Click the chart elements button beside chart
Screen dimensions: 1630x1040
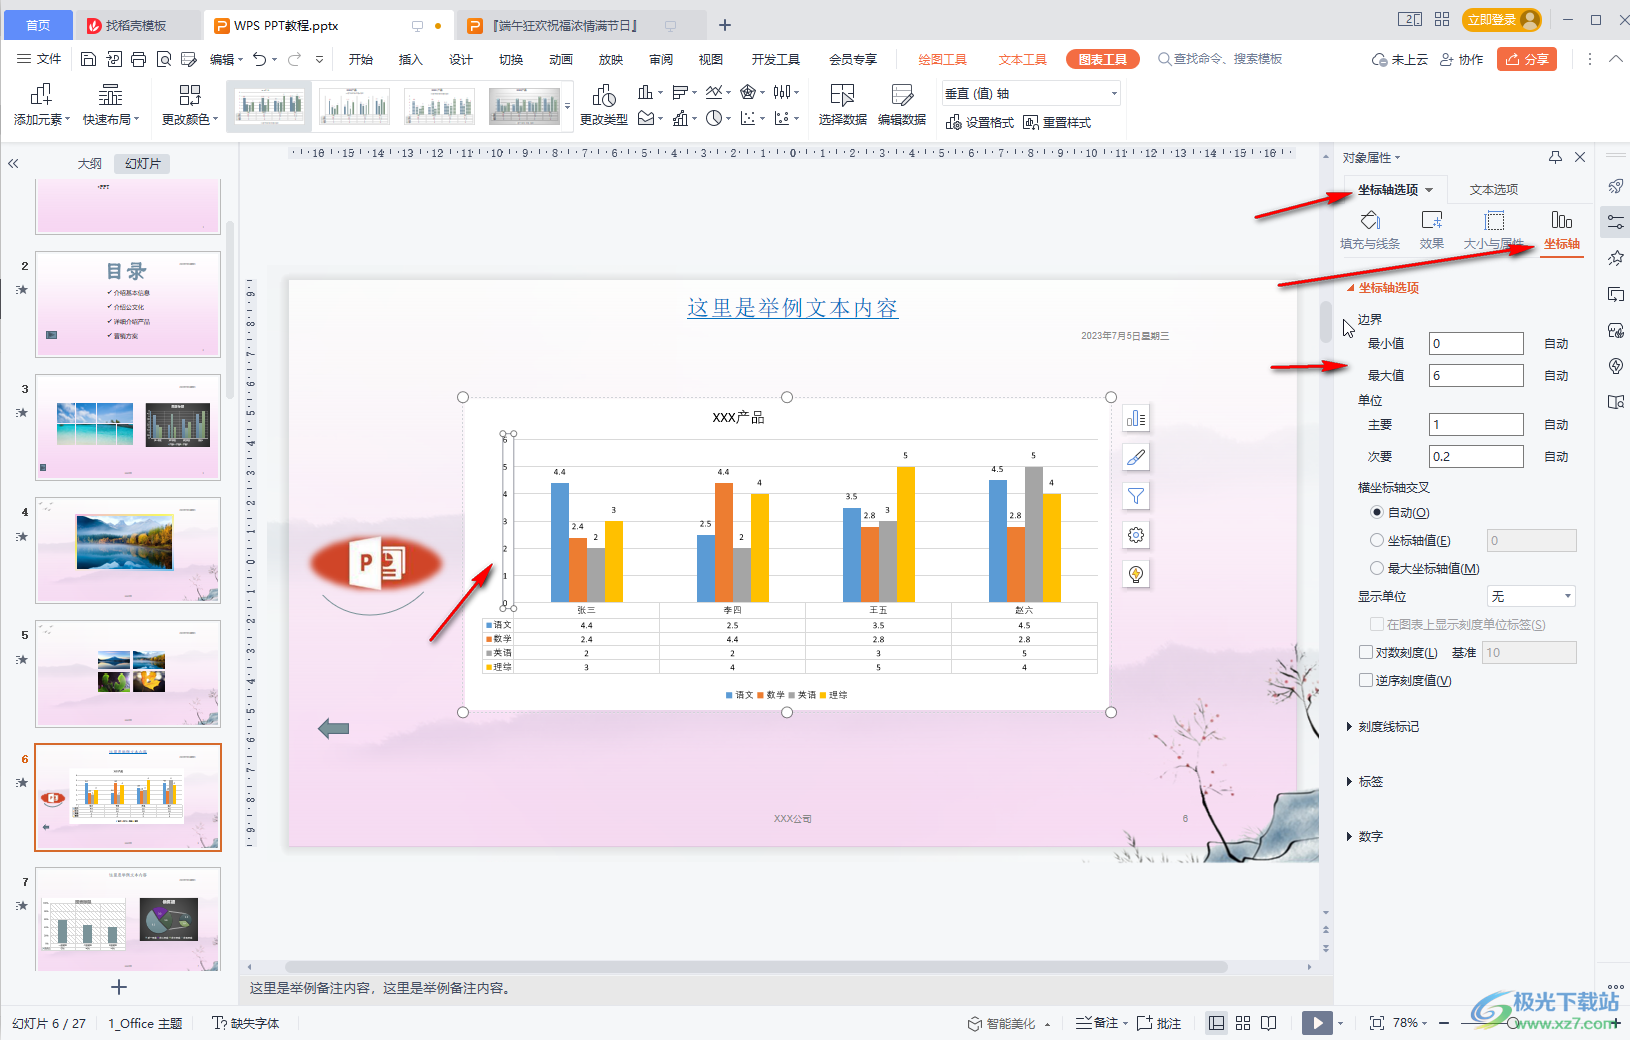click(1136, 418)
